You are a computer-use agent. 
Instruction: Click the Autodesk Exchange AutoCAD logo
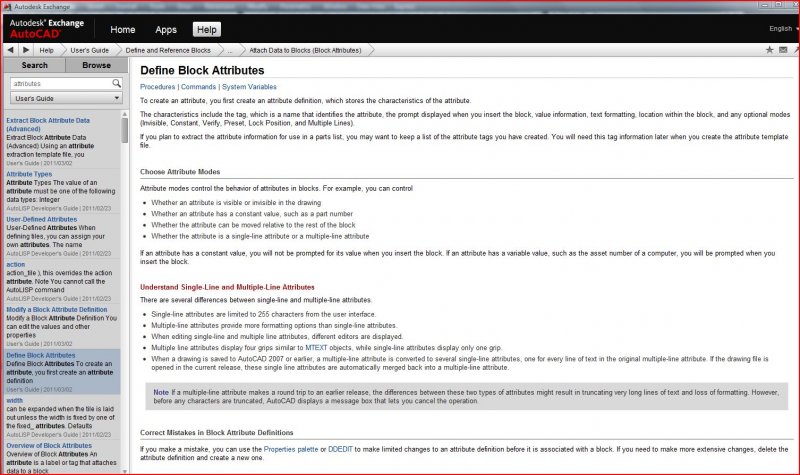click(46, 29)
